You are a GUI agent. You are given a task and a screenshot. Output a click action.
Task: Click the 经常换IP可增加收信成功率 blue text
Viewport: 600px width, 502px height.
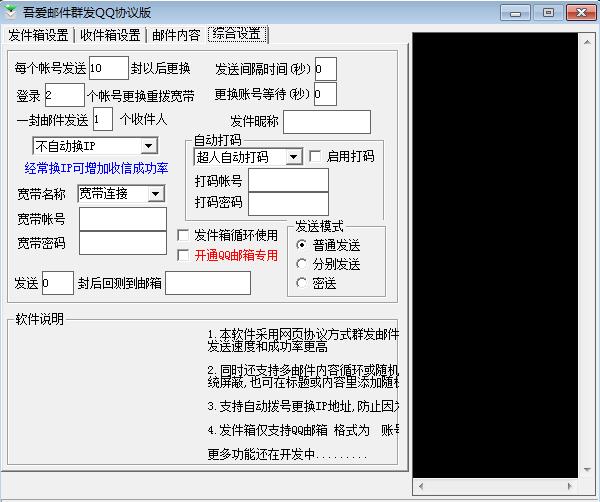point(94,167)
